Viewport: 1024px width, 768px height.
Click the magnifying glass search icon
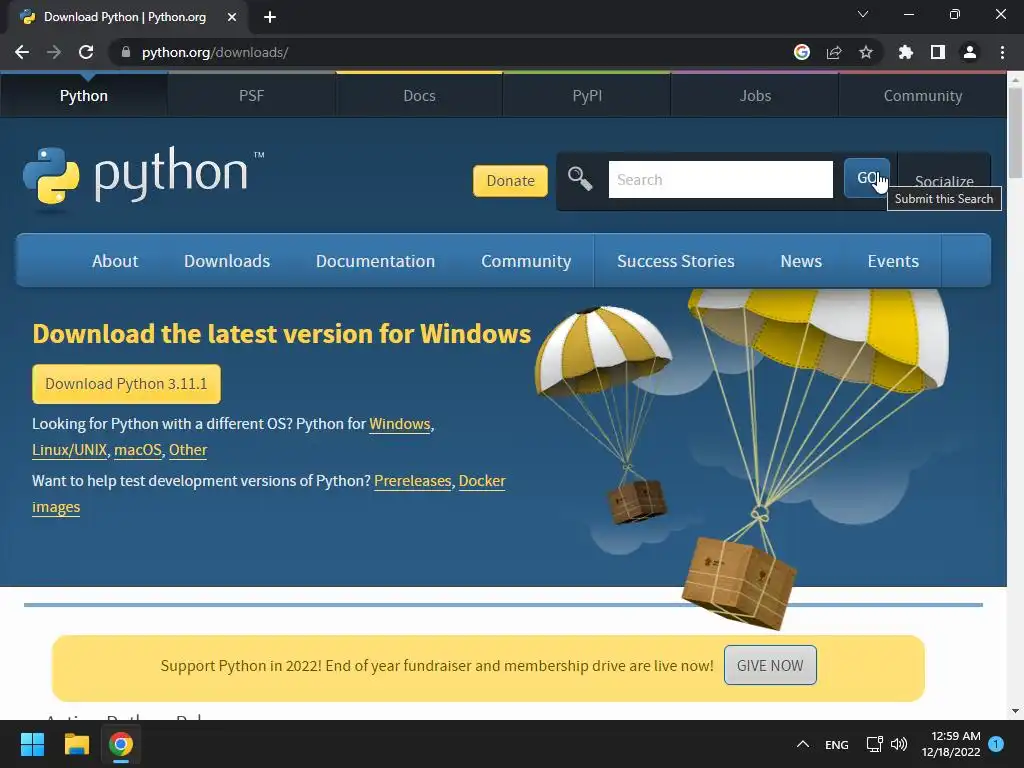coord(580,178)
